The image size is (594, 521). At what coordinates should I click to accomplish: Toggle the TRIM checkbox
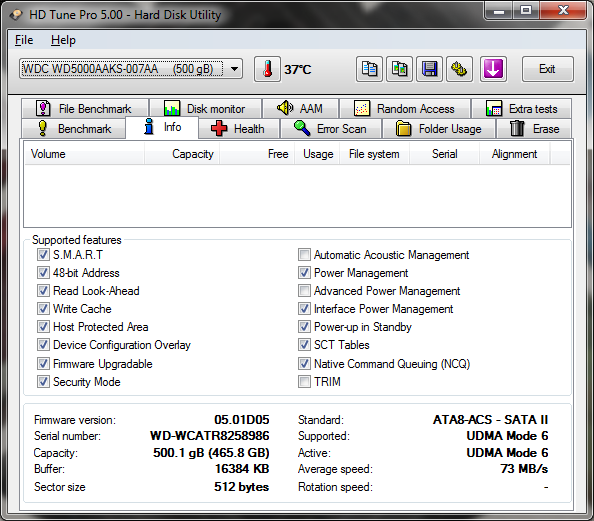(x=304, y=382)
